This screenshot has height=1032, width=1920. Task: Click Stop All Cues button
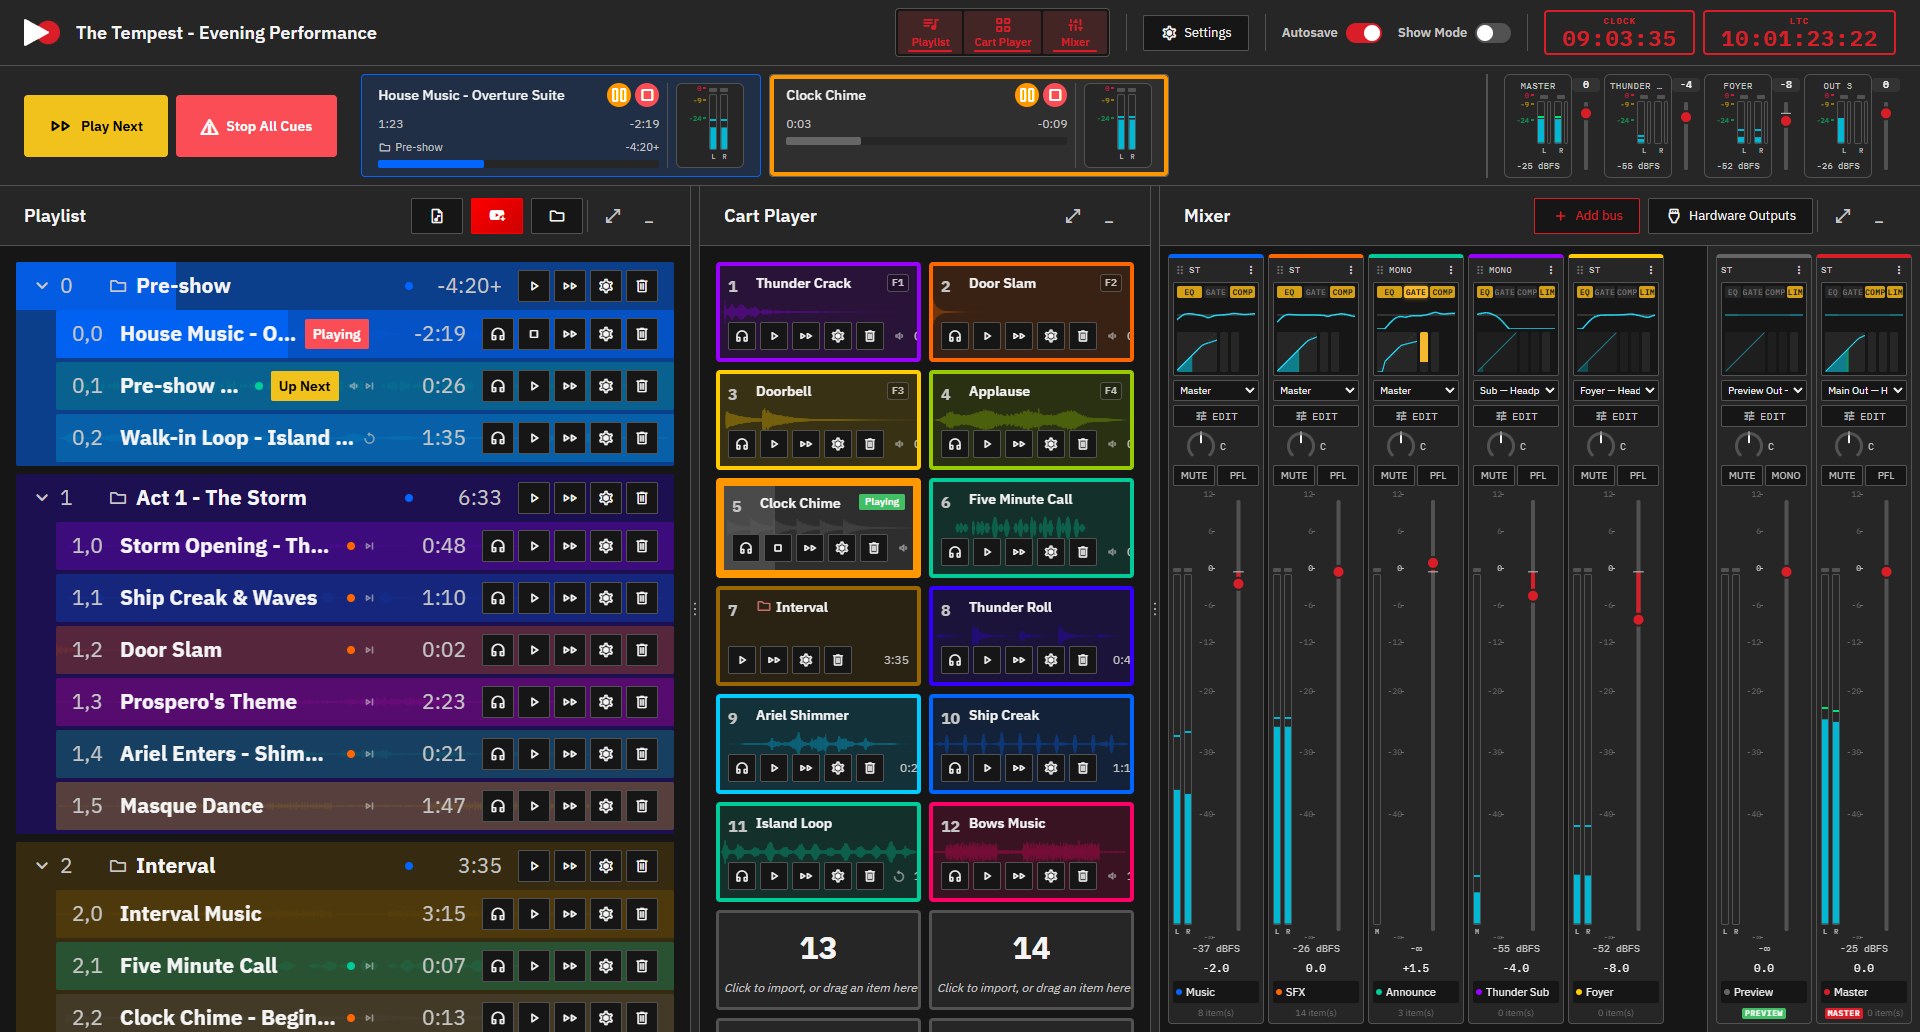point(256,126)
